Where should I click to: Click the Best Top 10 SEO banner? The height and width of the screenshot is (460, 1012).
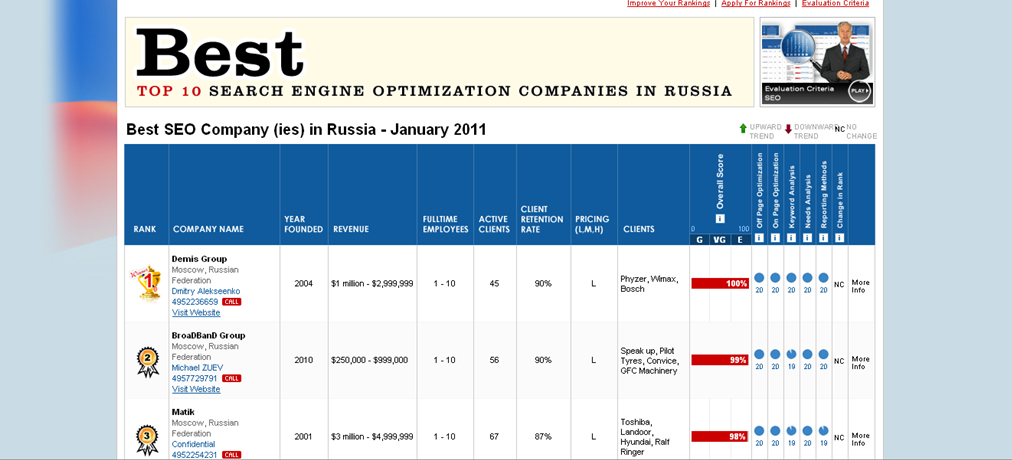pyautogui.click(x=439, y=62)
